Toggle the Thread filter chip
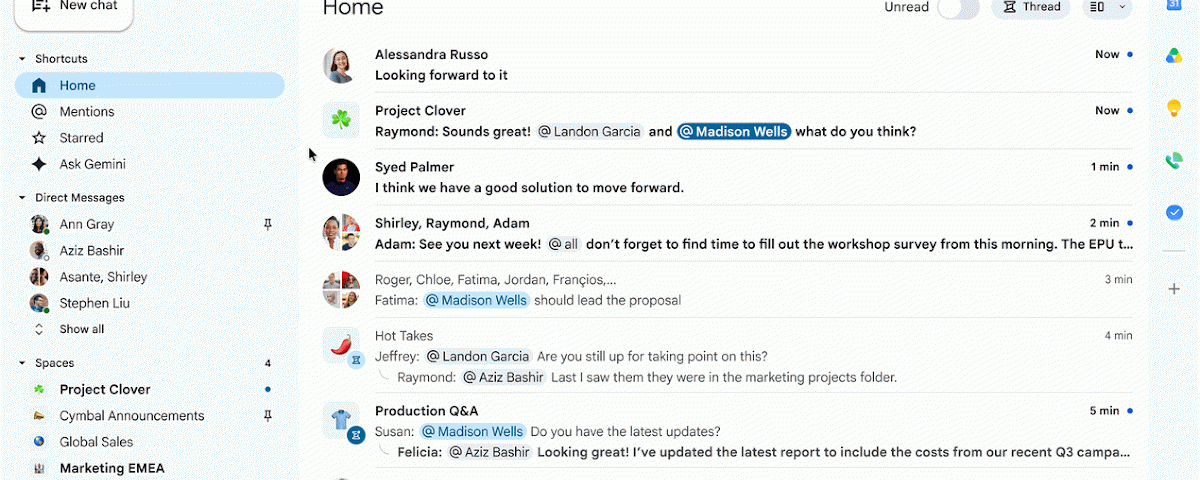Screen dimensions: 1200x480 point(1031,7)
